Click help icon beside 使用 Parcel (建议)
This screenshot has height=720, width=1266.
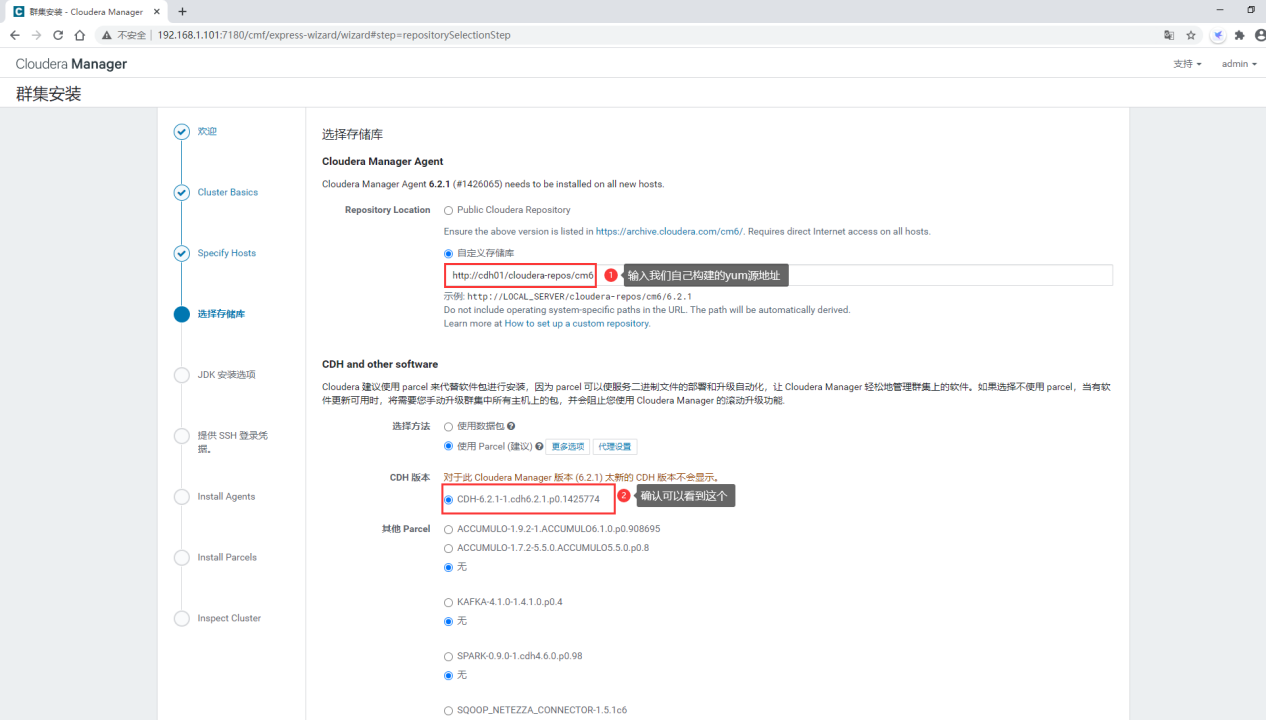coord(539,447)
